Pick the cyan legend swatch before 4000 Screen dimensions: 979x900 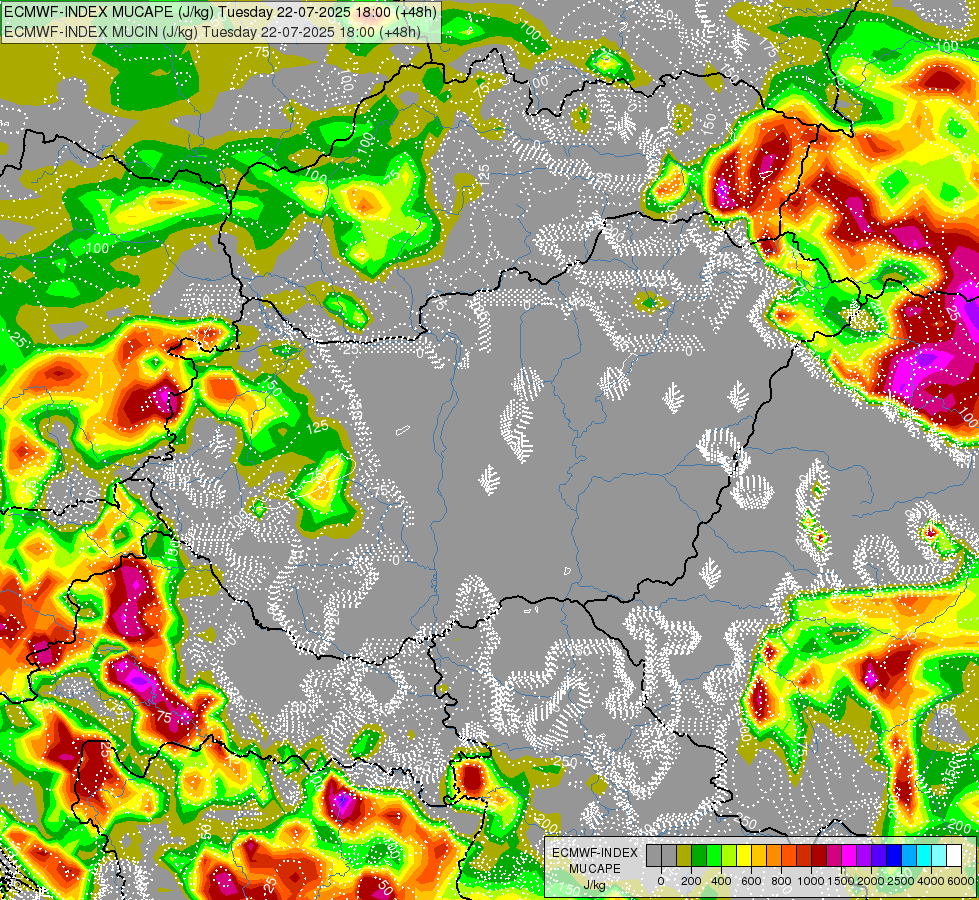coord(924,855)
